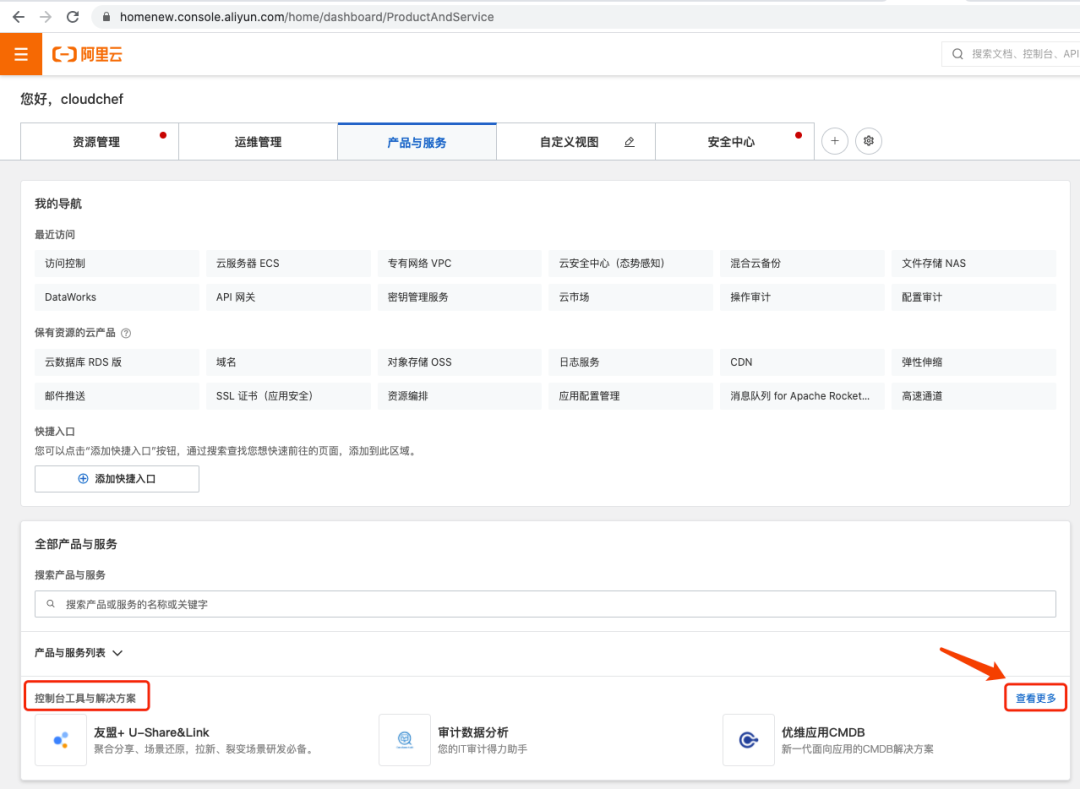Open 对象存储 OSS
Image resolution: width=1080 pixels, height=789 pixels.
(x=459, y=361)
